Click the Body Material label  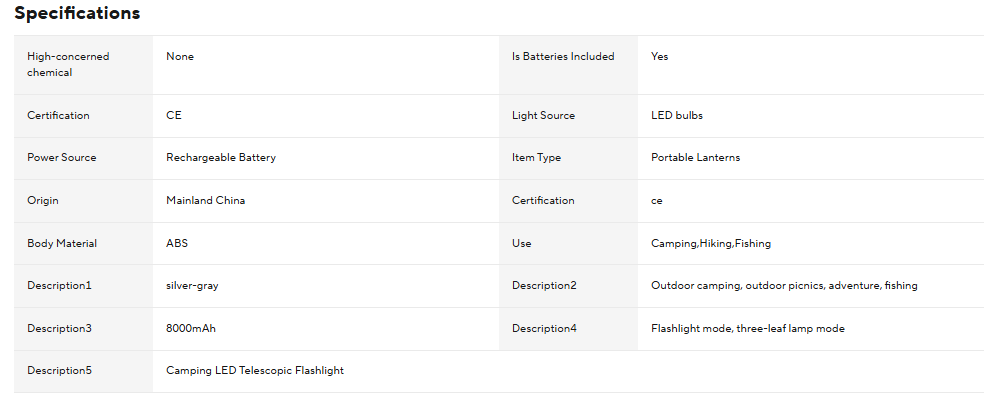coord(62,244)
